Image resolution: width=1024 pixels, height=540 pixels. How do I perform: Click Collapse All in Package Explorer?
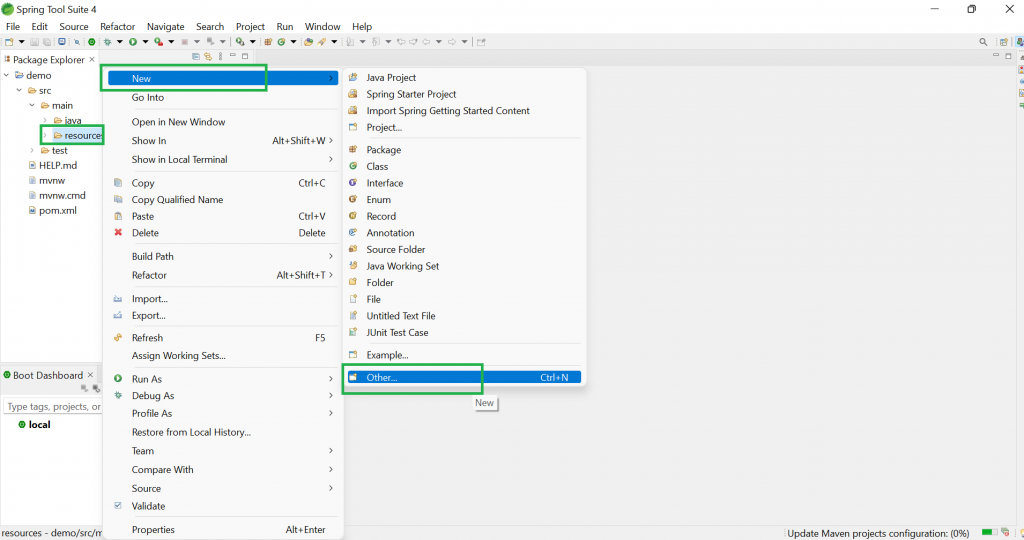196,57
